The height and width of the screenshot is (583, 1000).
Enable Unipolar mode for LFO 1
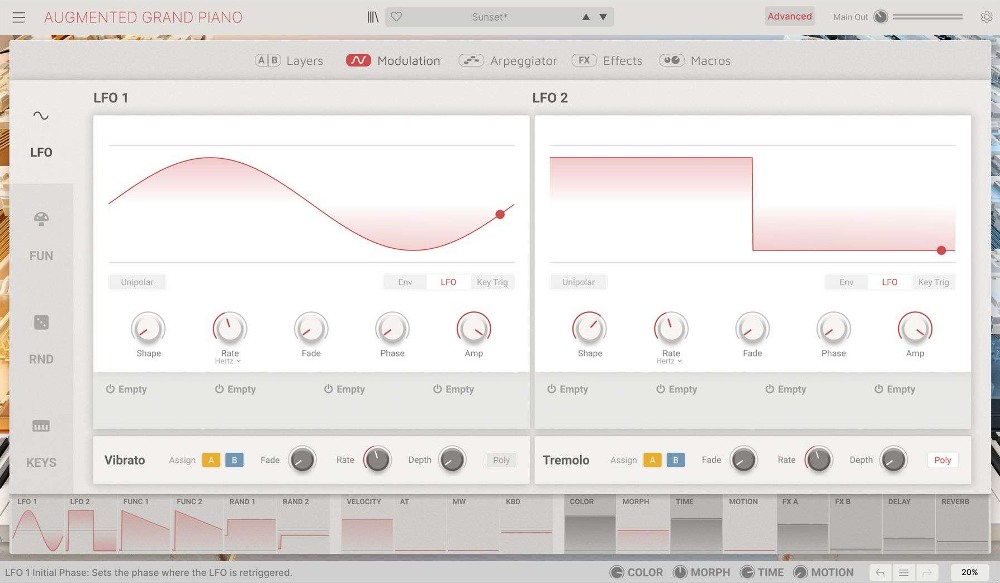pos(137,282)
